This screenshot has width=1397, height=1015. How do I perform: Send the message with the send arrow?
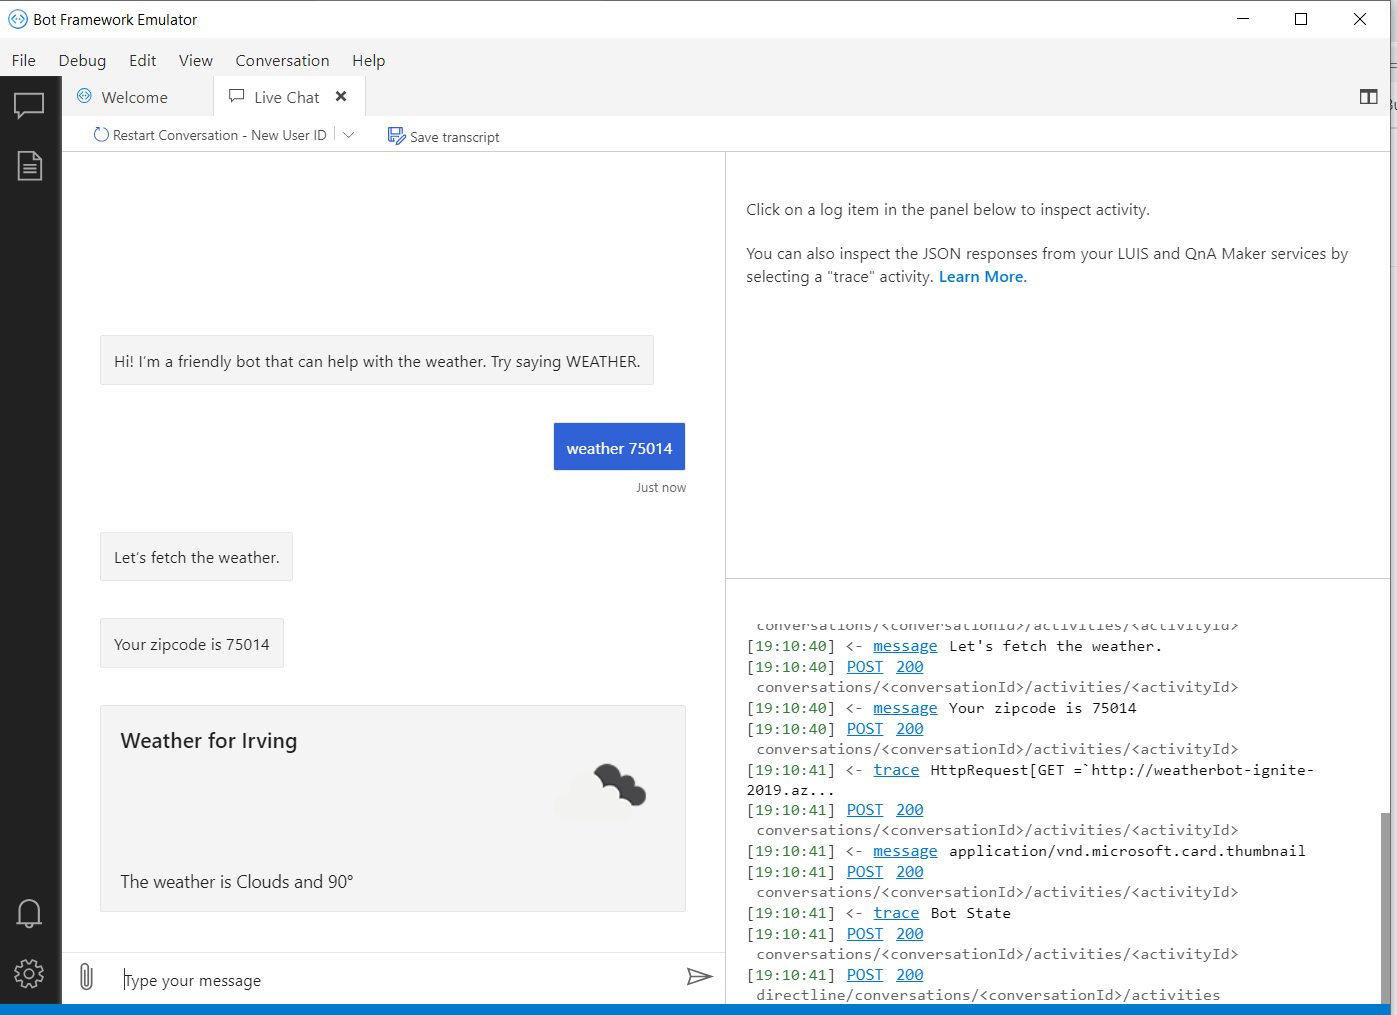(700, 977)
